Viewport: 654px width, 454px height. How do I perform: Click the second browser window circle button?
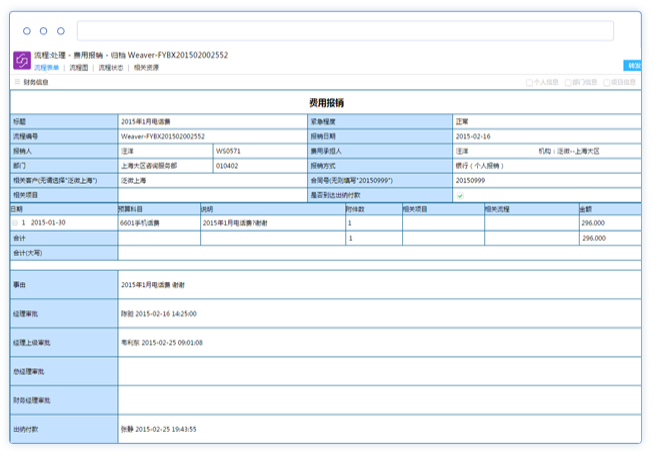44,31
